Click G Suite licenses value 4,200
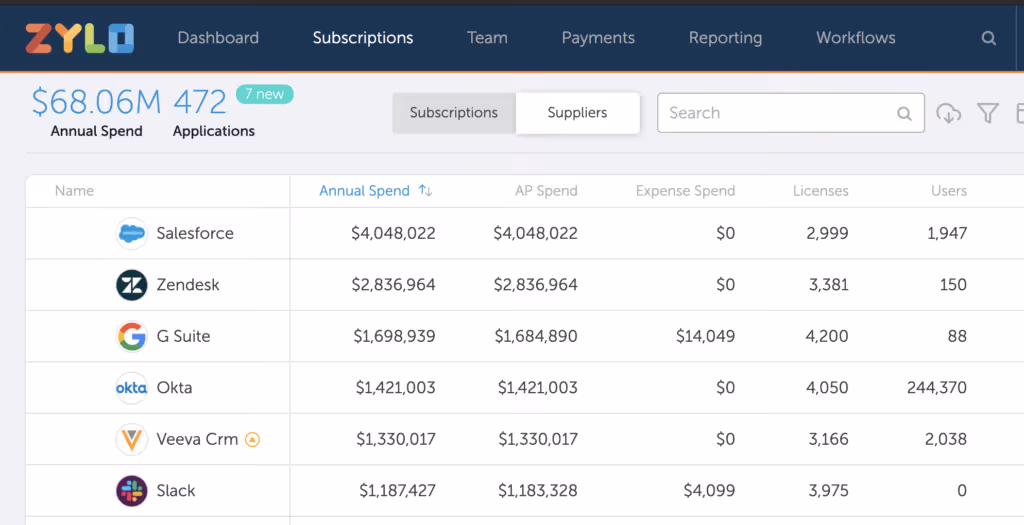This screenshot has width=1024, height=525. (827, 336)
